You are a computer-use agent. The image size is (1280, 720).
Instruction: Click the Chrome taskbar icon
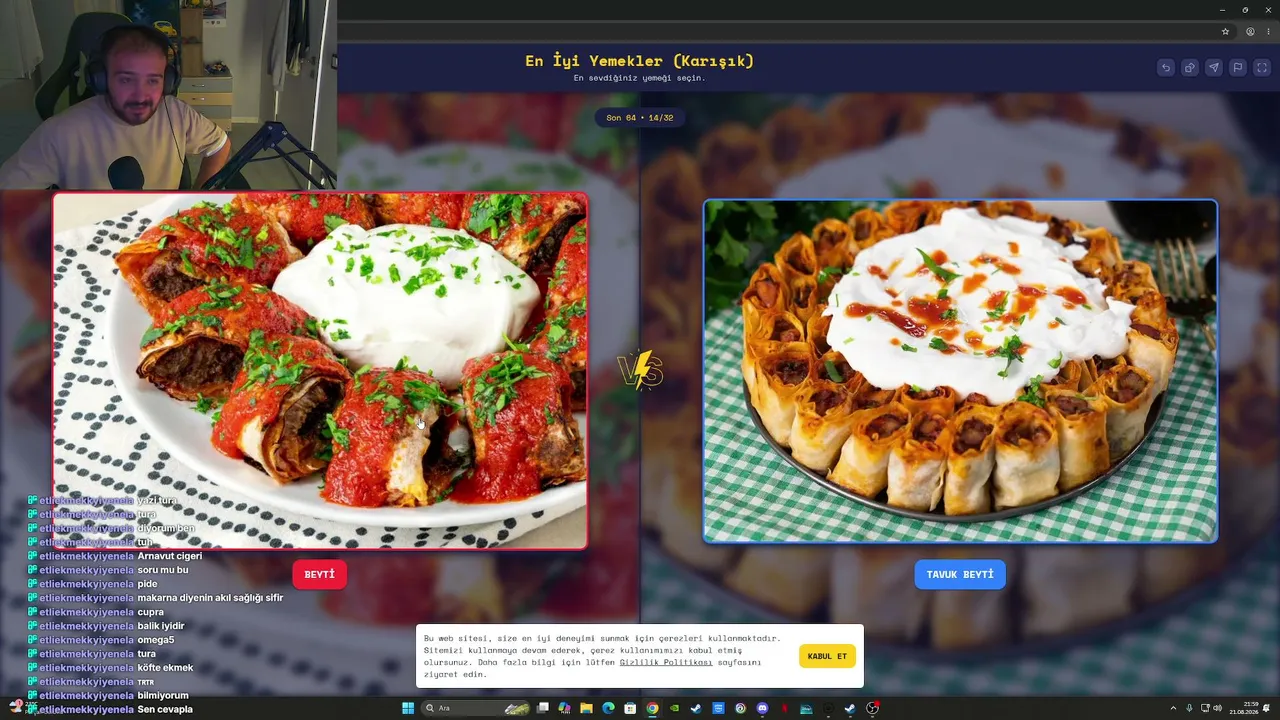[x=652, y=708]
